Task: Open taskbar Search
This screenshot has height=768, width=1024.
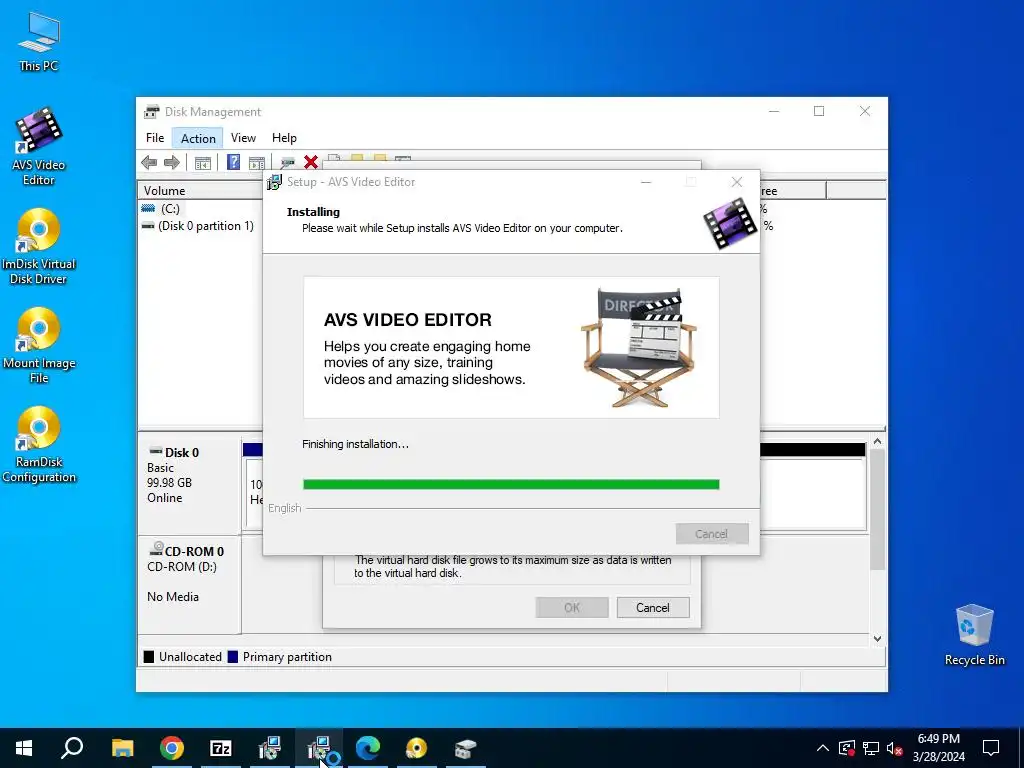Action: (72, 748)
